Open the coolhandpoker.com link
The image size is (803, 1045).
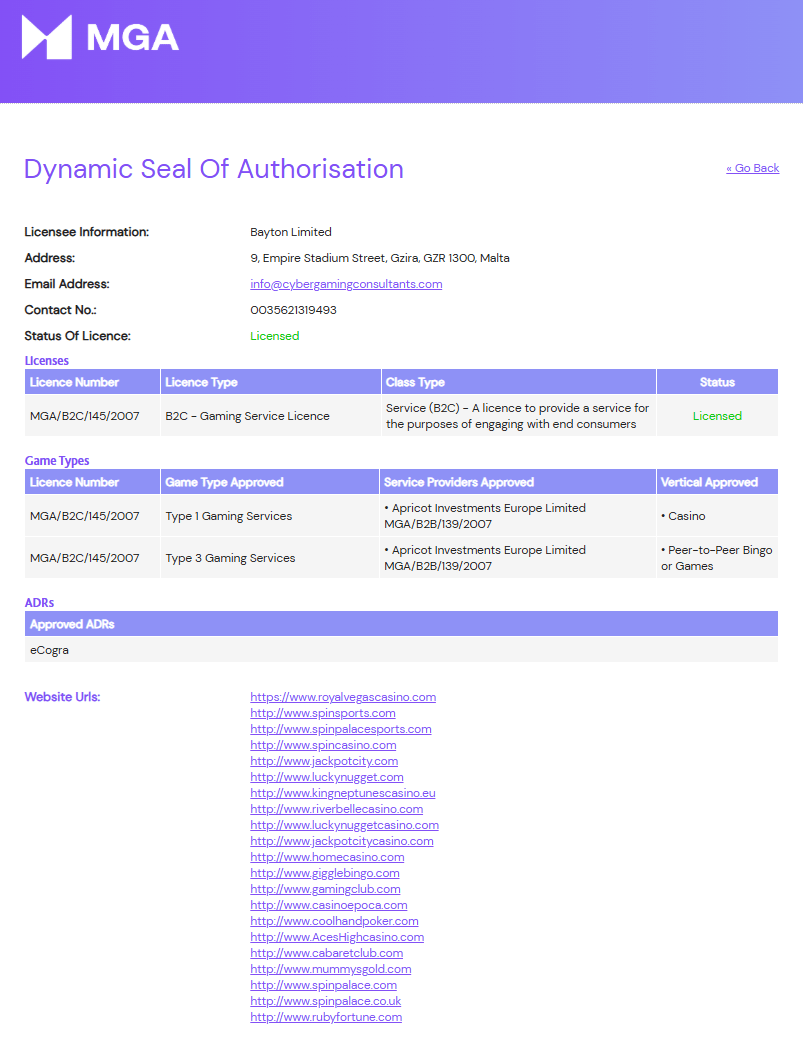pyautogui.click(x=335, y=921)
